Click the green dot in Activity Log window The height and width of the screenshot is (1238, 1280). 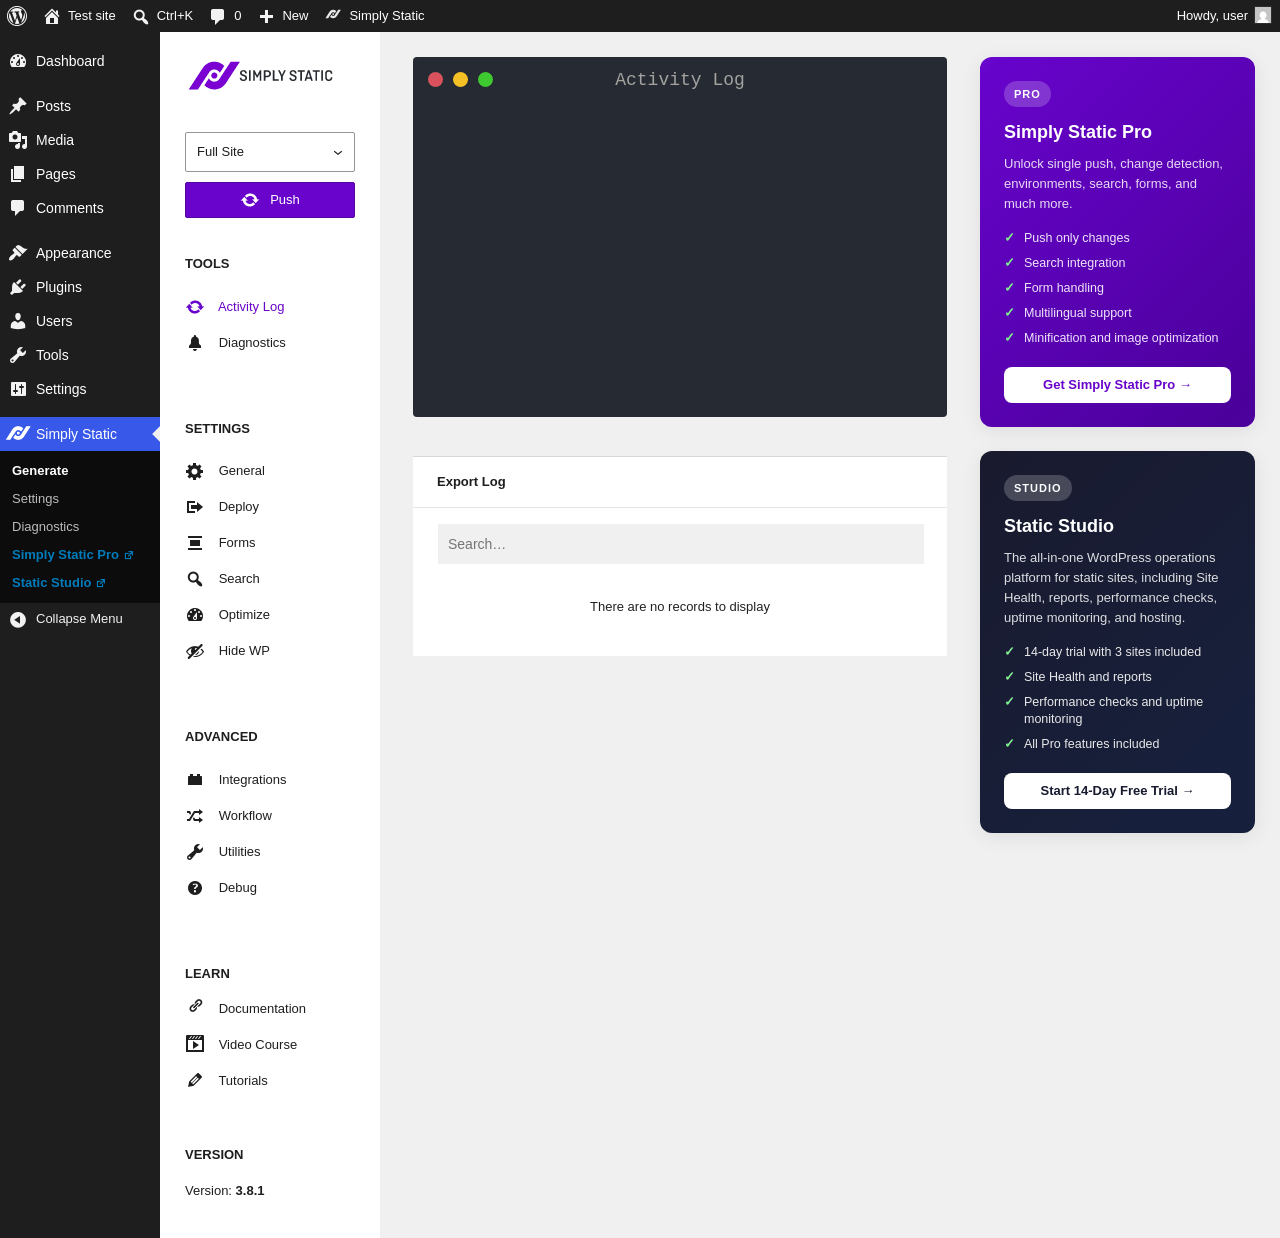[x=485, y=80]
